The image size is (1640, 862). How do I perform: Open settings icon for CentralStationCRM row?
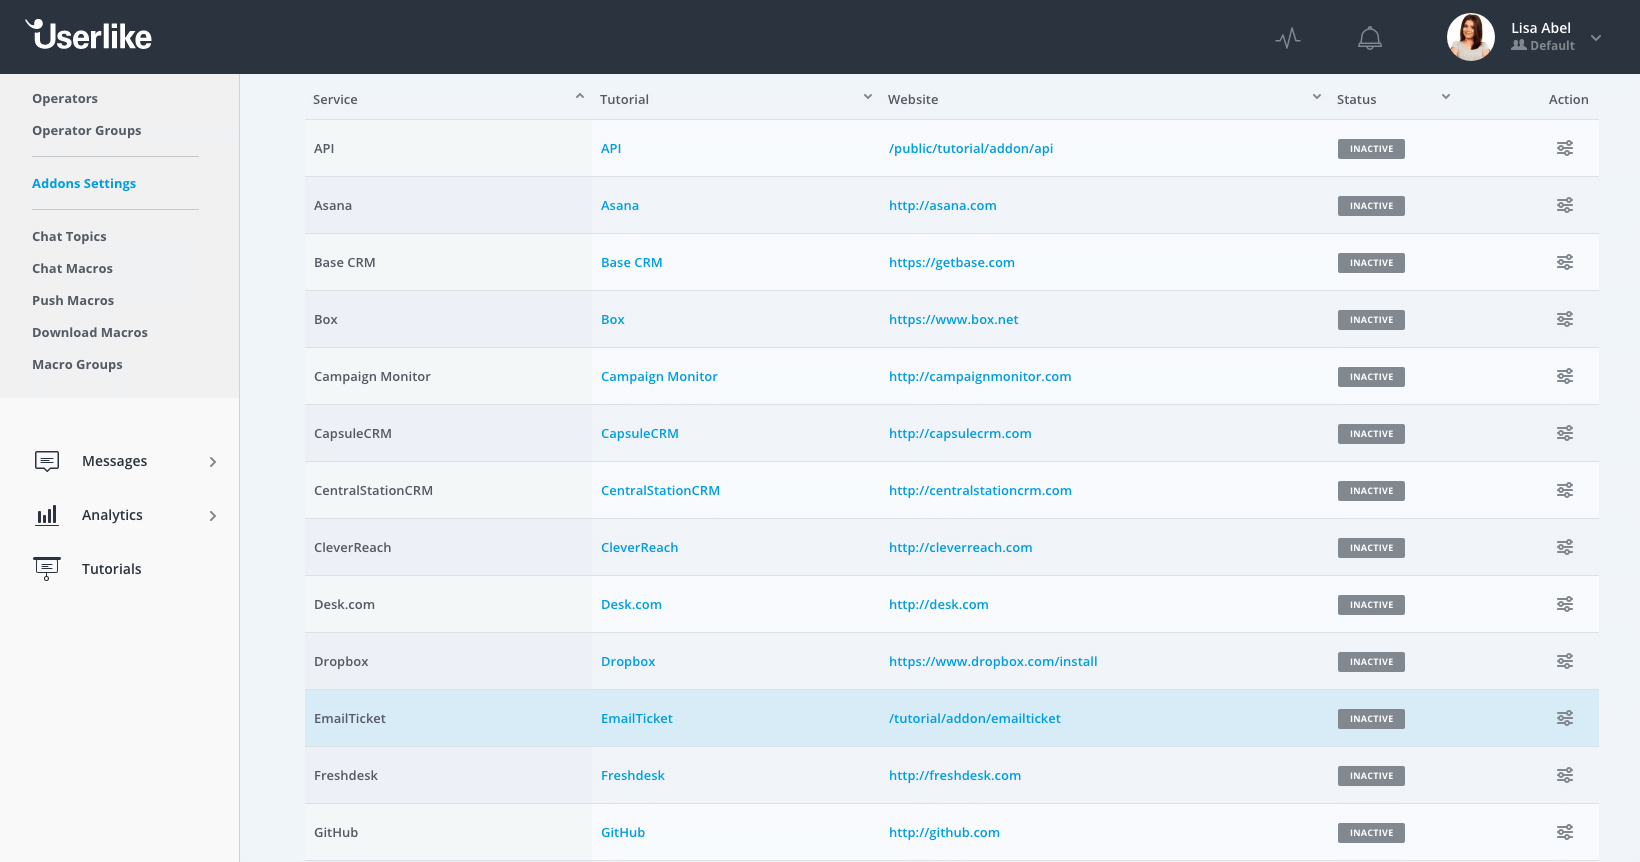(x=1565, y=490)
